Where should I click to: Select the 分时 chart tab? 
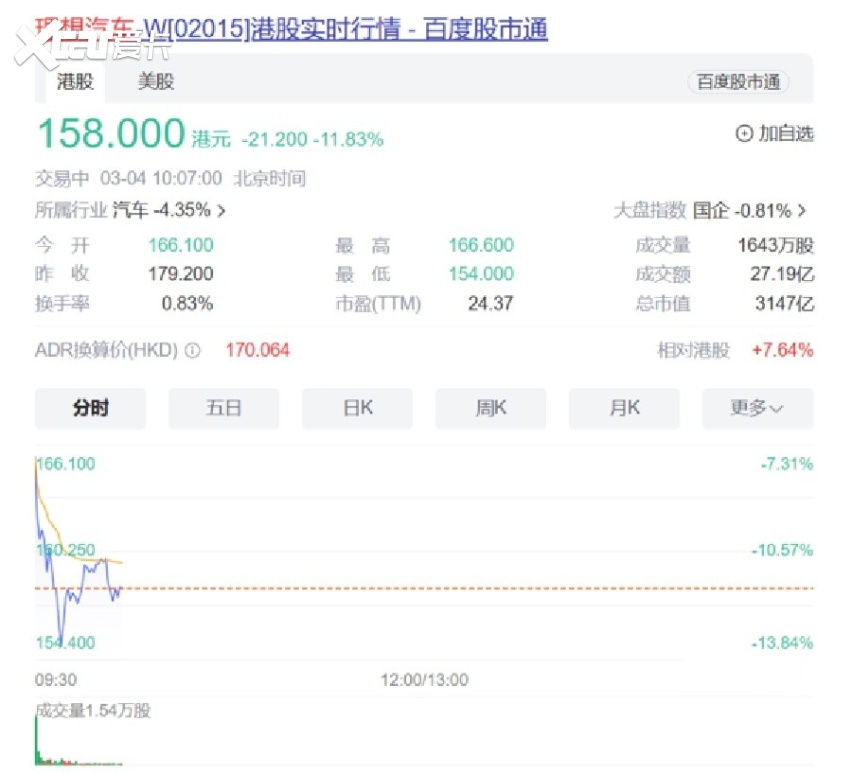90,408
